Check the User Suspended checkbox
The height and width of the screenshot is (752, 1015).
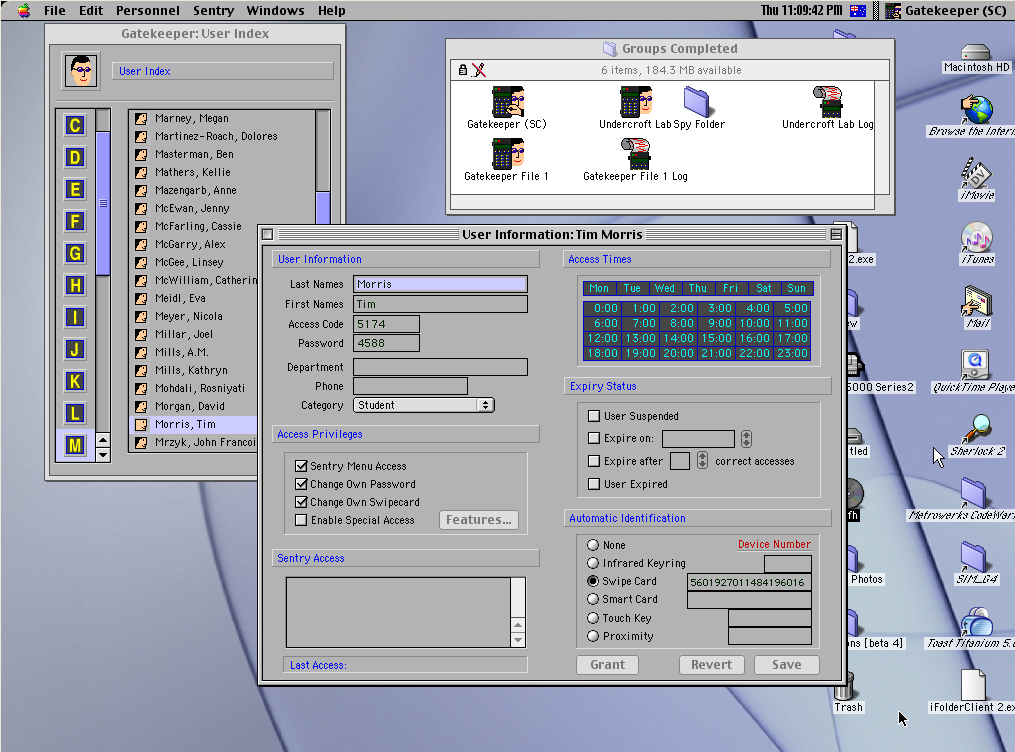pos(594,415)
